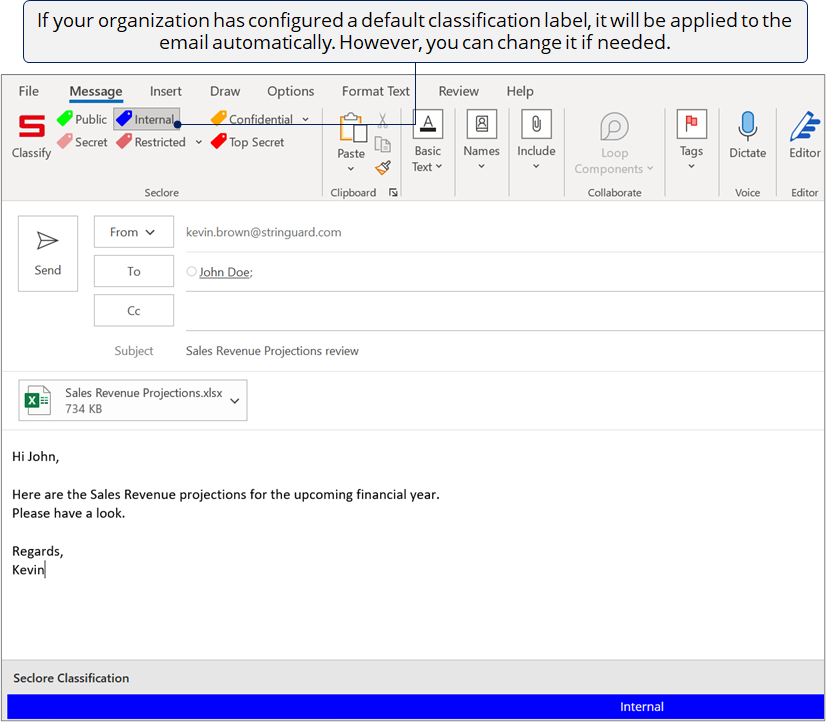Open the Sales Revenue Projections.xlsx attachment menu
The height and width of the screenshot is (722, 826).
point(235,401)
